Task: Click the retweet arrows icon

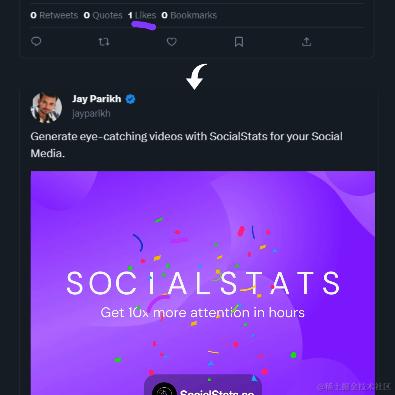Action: point(104,42)
